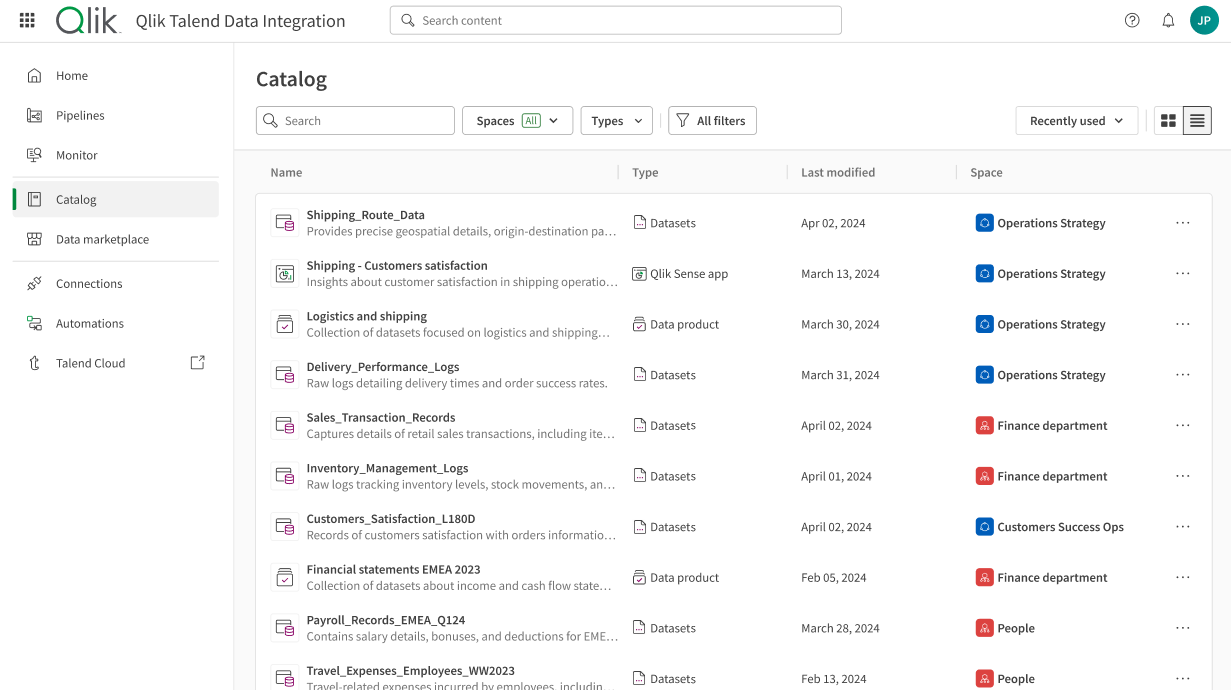Click the Catalog search field
Image resolution: width=1231 pixels, height=690 pixels.
[355, 120]
